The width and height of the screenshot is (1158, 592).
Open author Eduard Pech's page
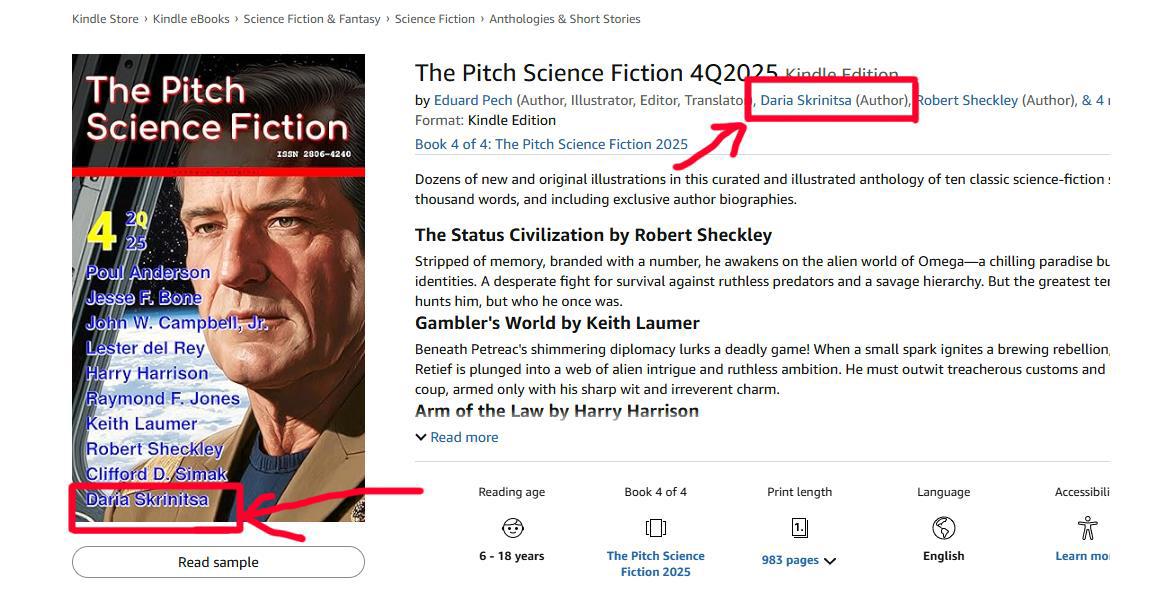click(472, 100)
